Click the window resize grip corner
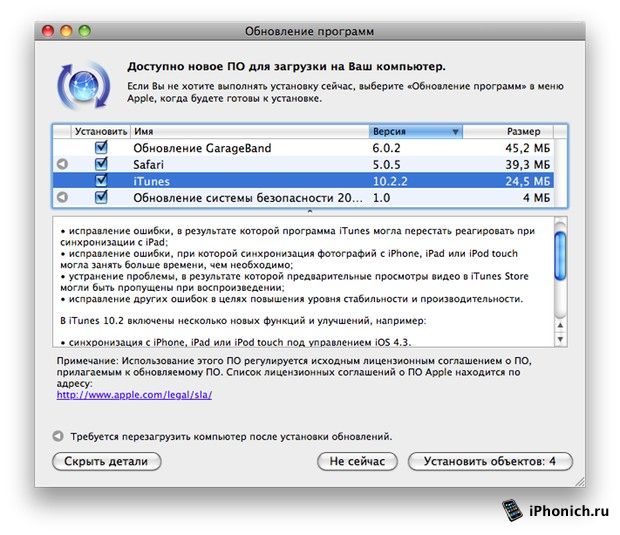Screen dimensions: 620x535 pos(580,481)
